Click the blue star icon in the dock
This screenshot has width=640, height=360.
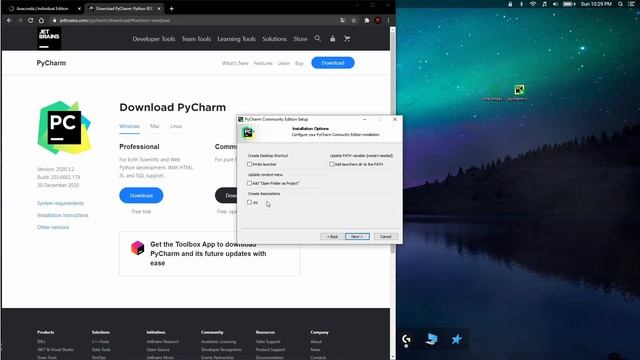(x=456, y=339)
